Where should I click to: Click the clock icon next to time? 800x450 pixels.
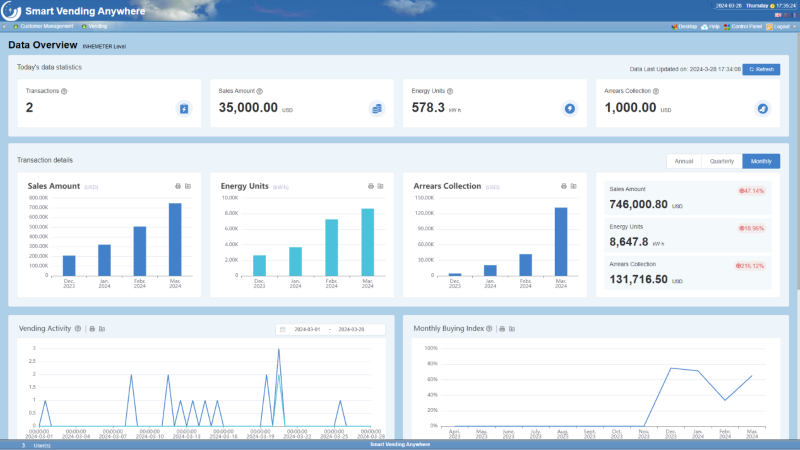[x=772, y=6]
